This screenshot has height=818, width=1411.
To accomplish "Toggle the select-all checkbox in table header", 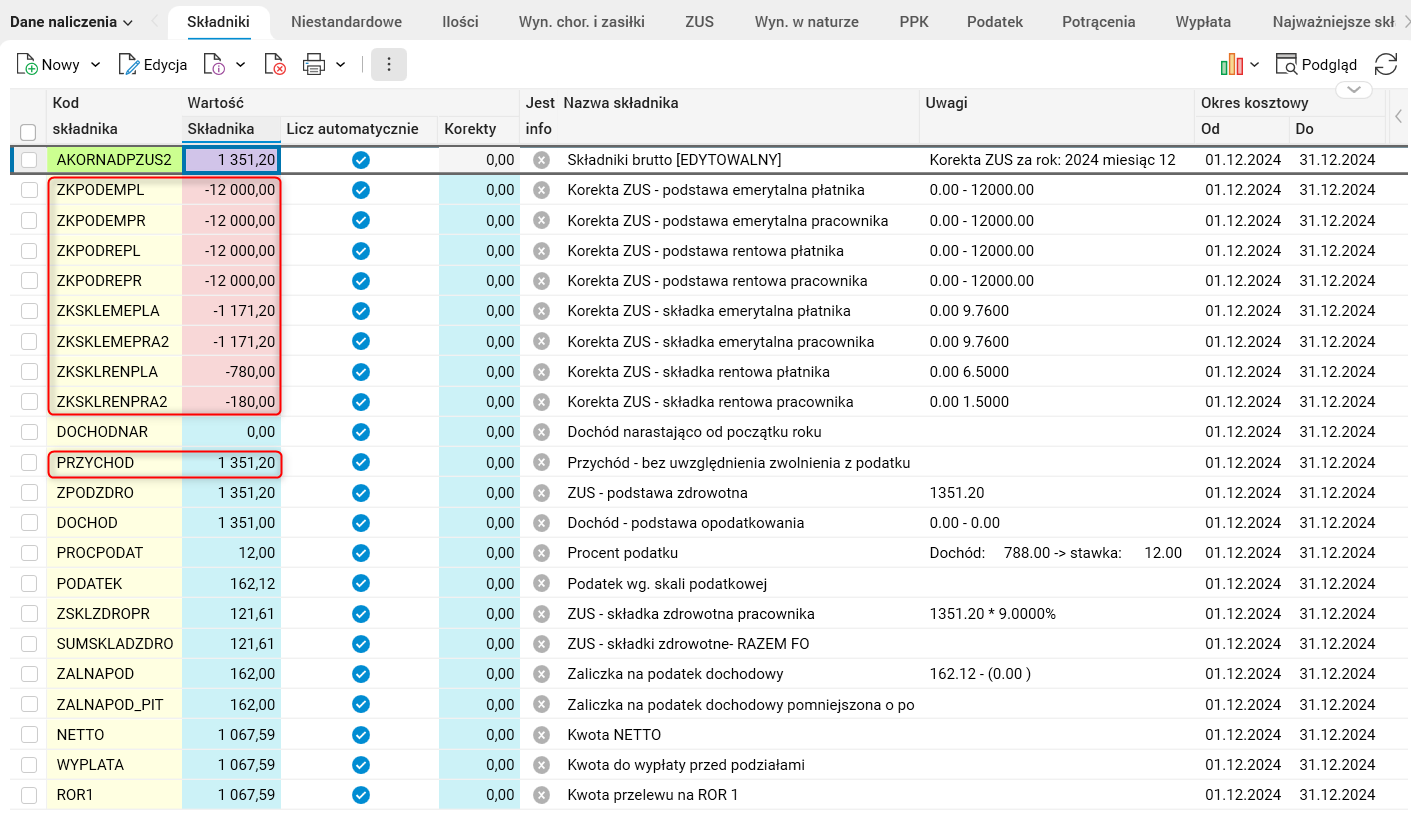I will [28, 131].
